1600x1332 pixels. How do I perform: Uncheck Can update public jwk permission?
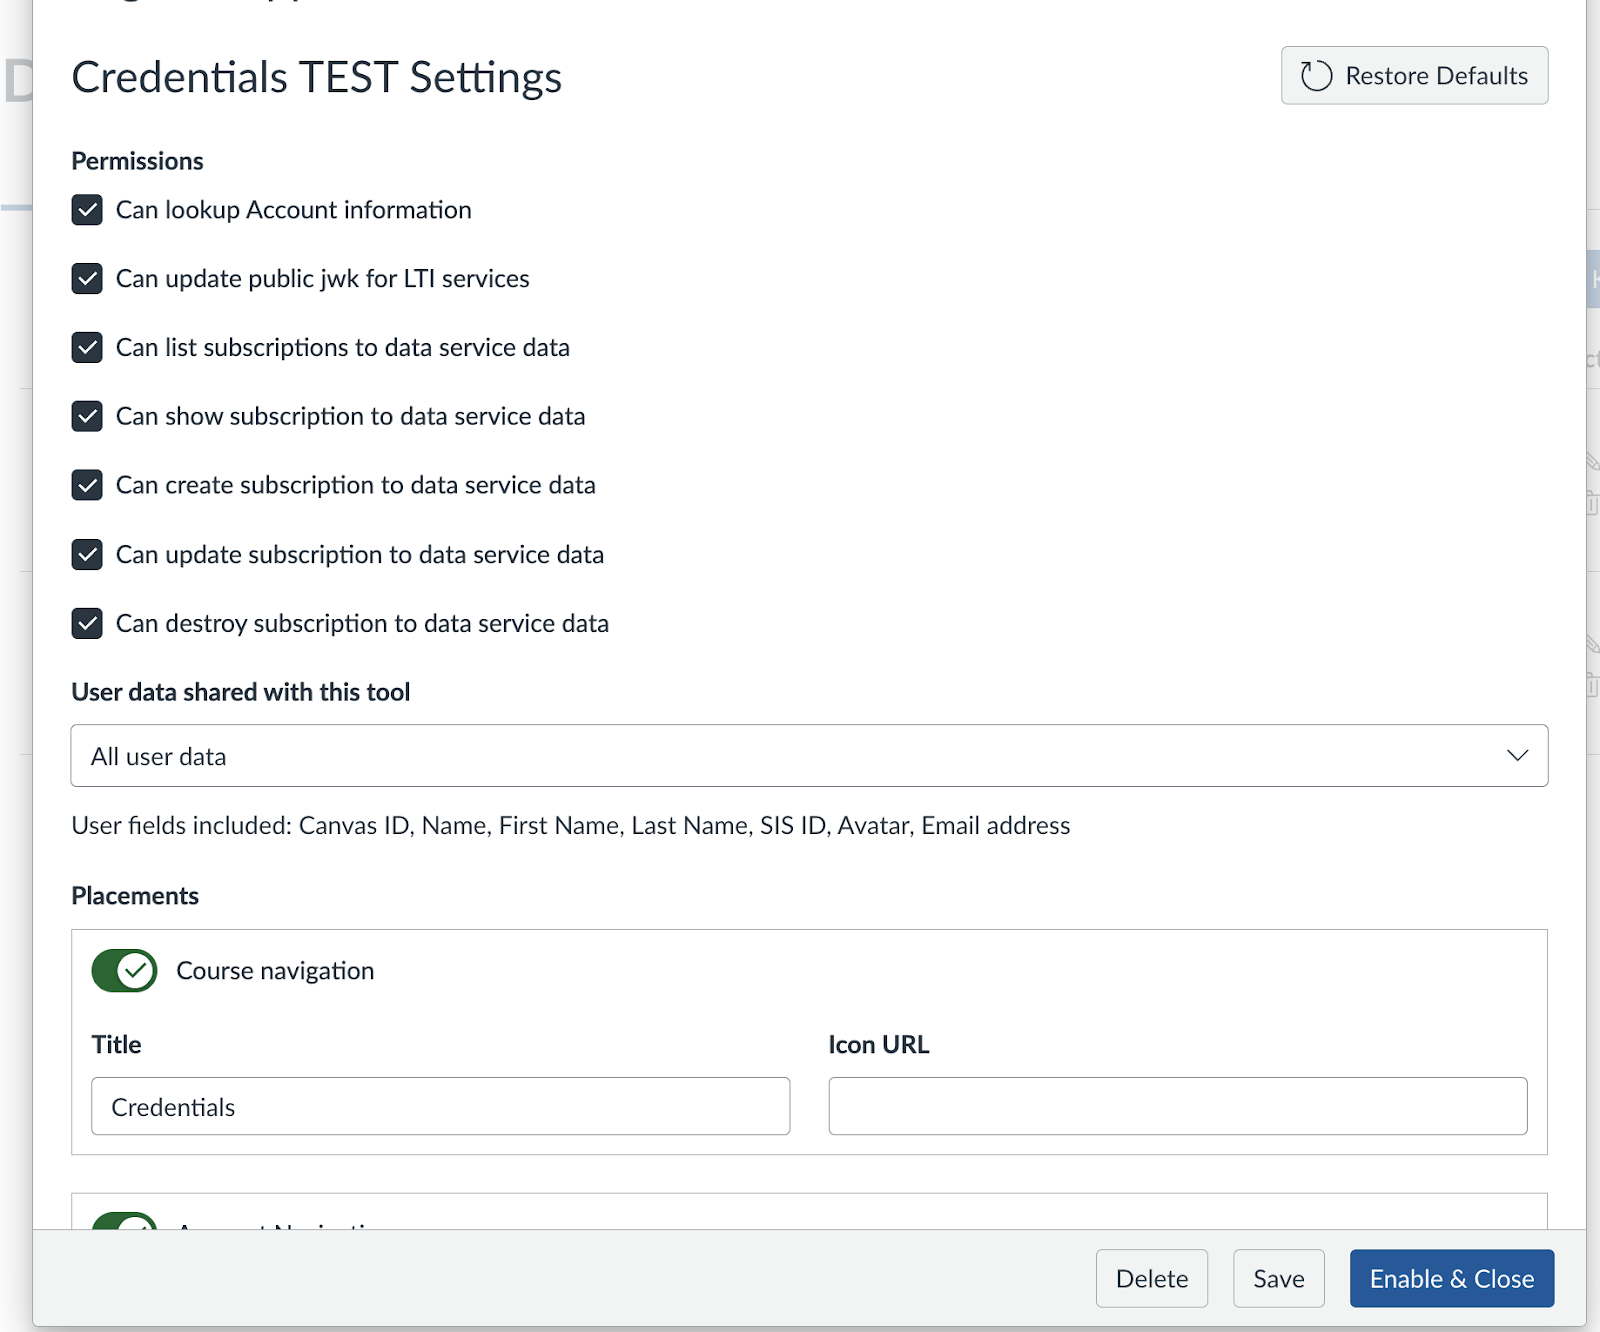87,279
